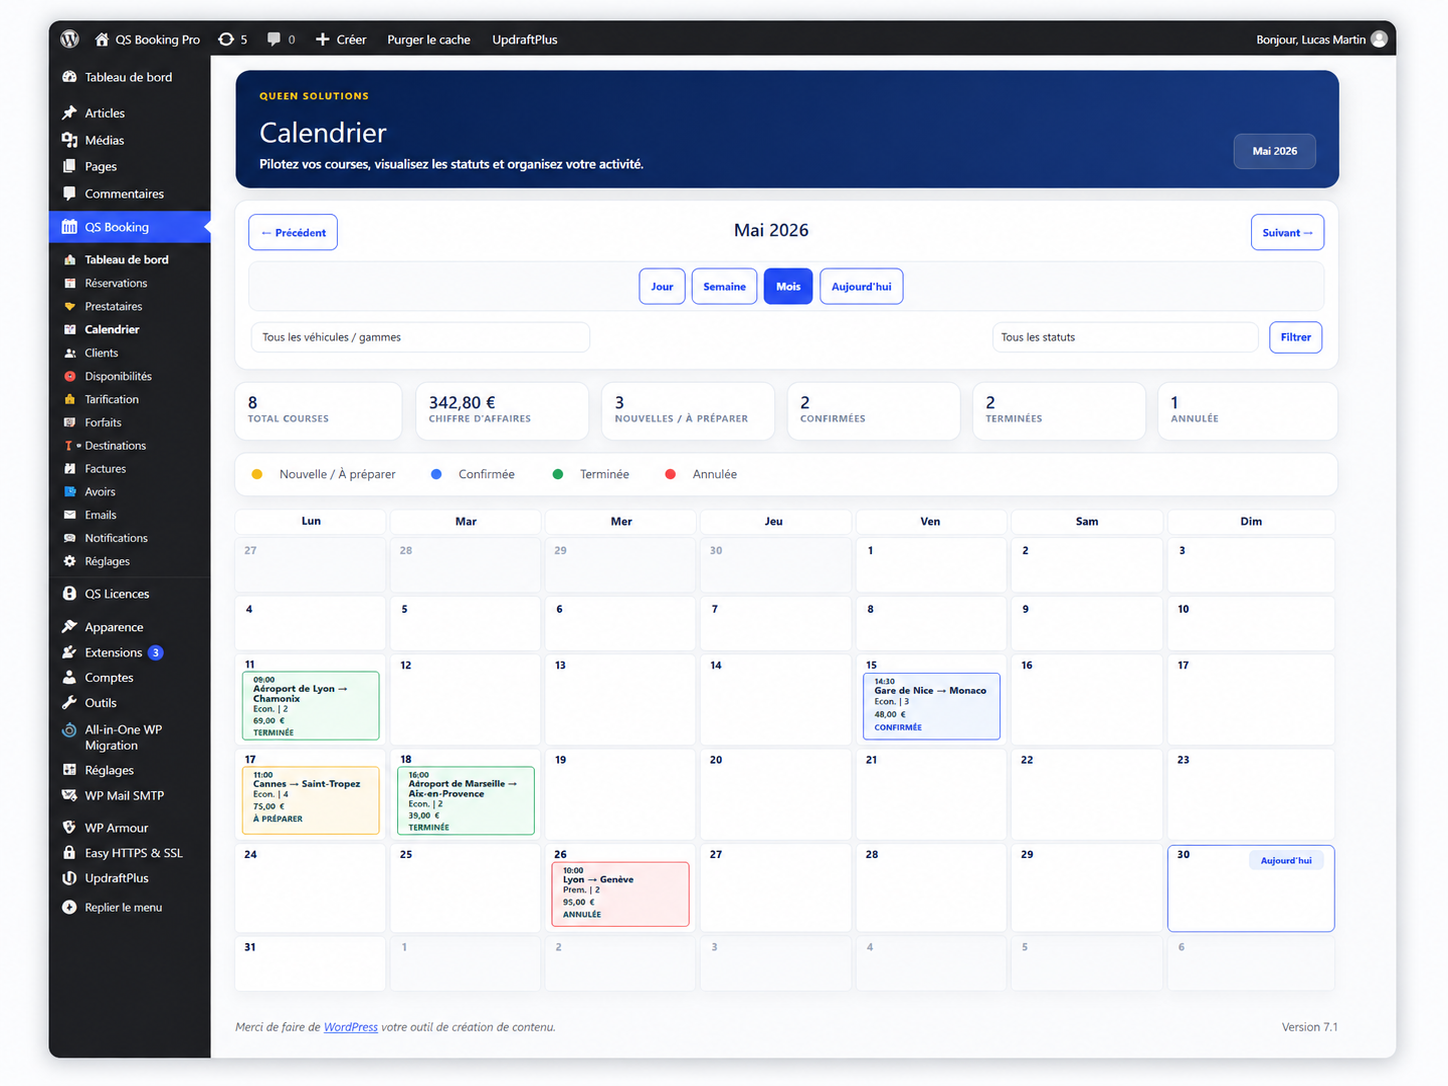Click the Suivant button
This screenshot has width=1448, height=1086.
[1287, 232]
